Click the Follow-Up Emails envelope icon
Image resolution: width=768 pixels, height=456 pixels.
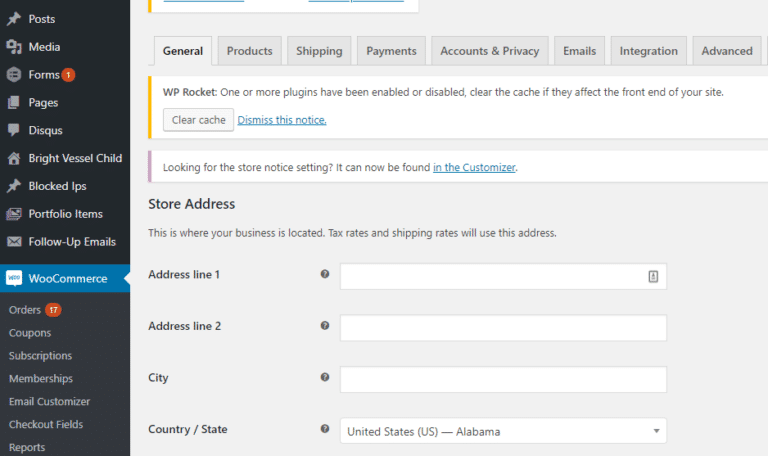coord(14,242)
